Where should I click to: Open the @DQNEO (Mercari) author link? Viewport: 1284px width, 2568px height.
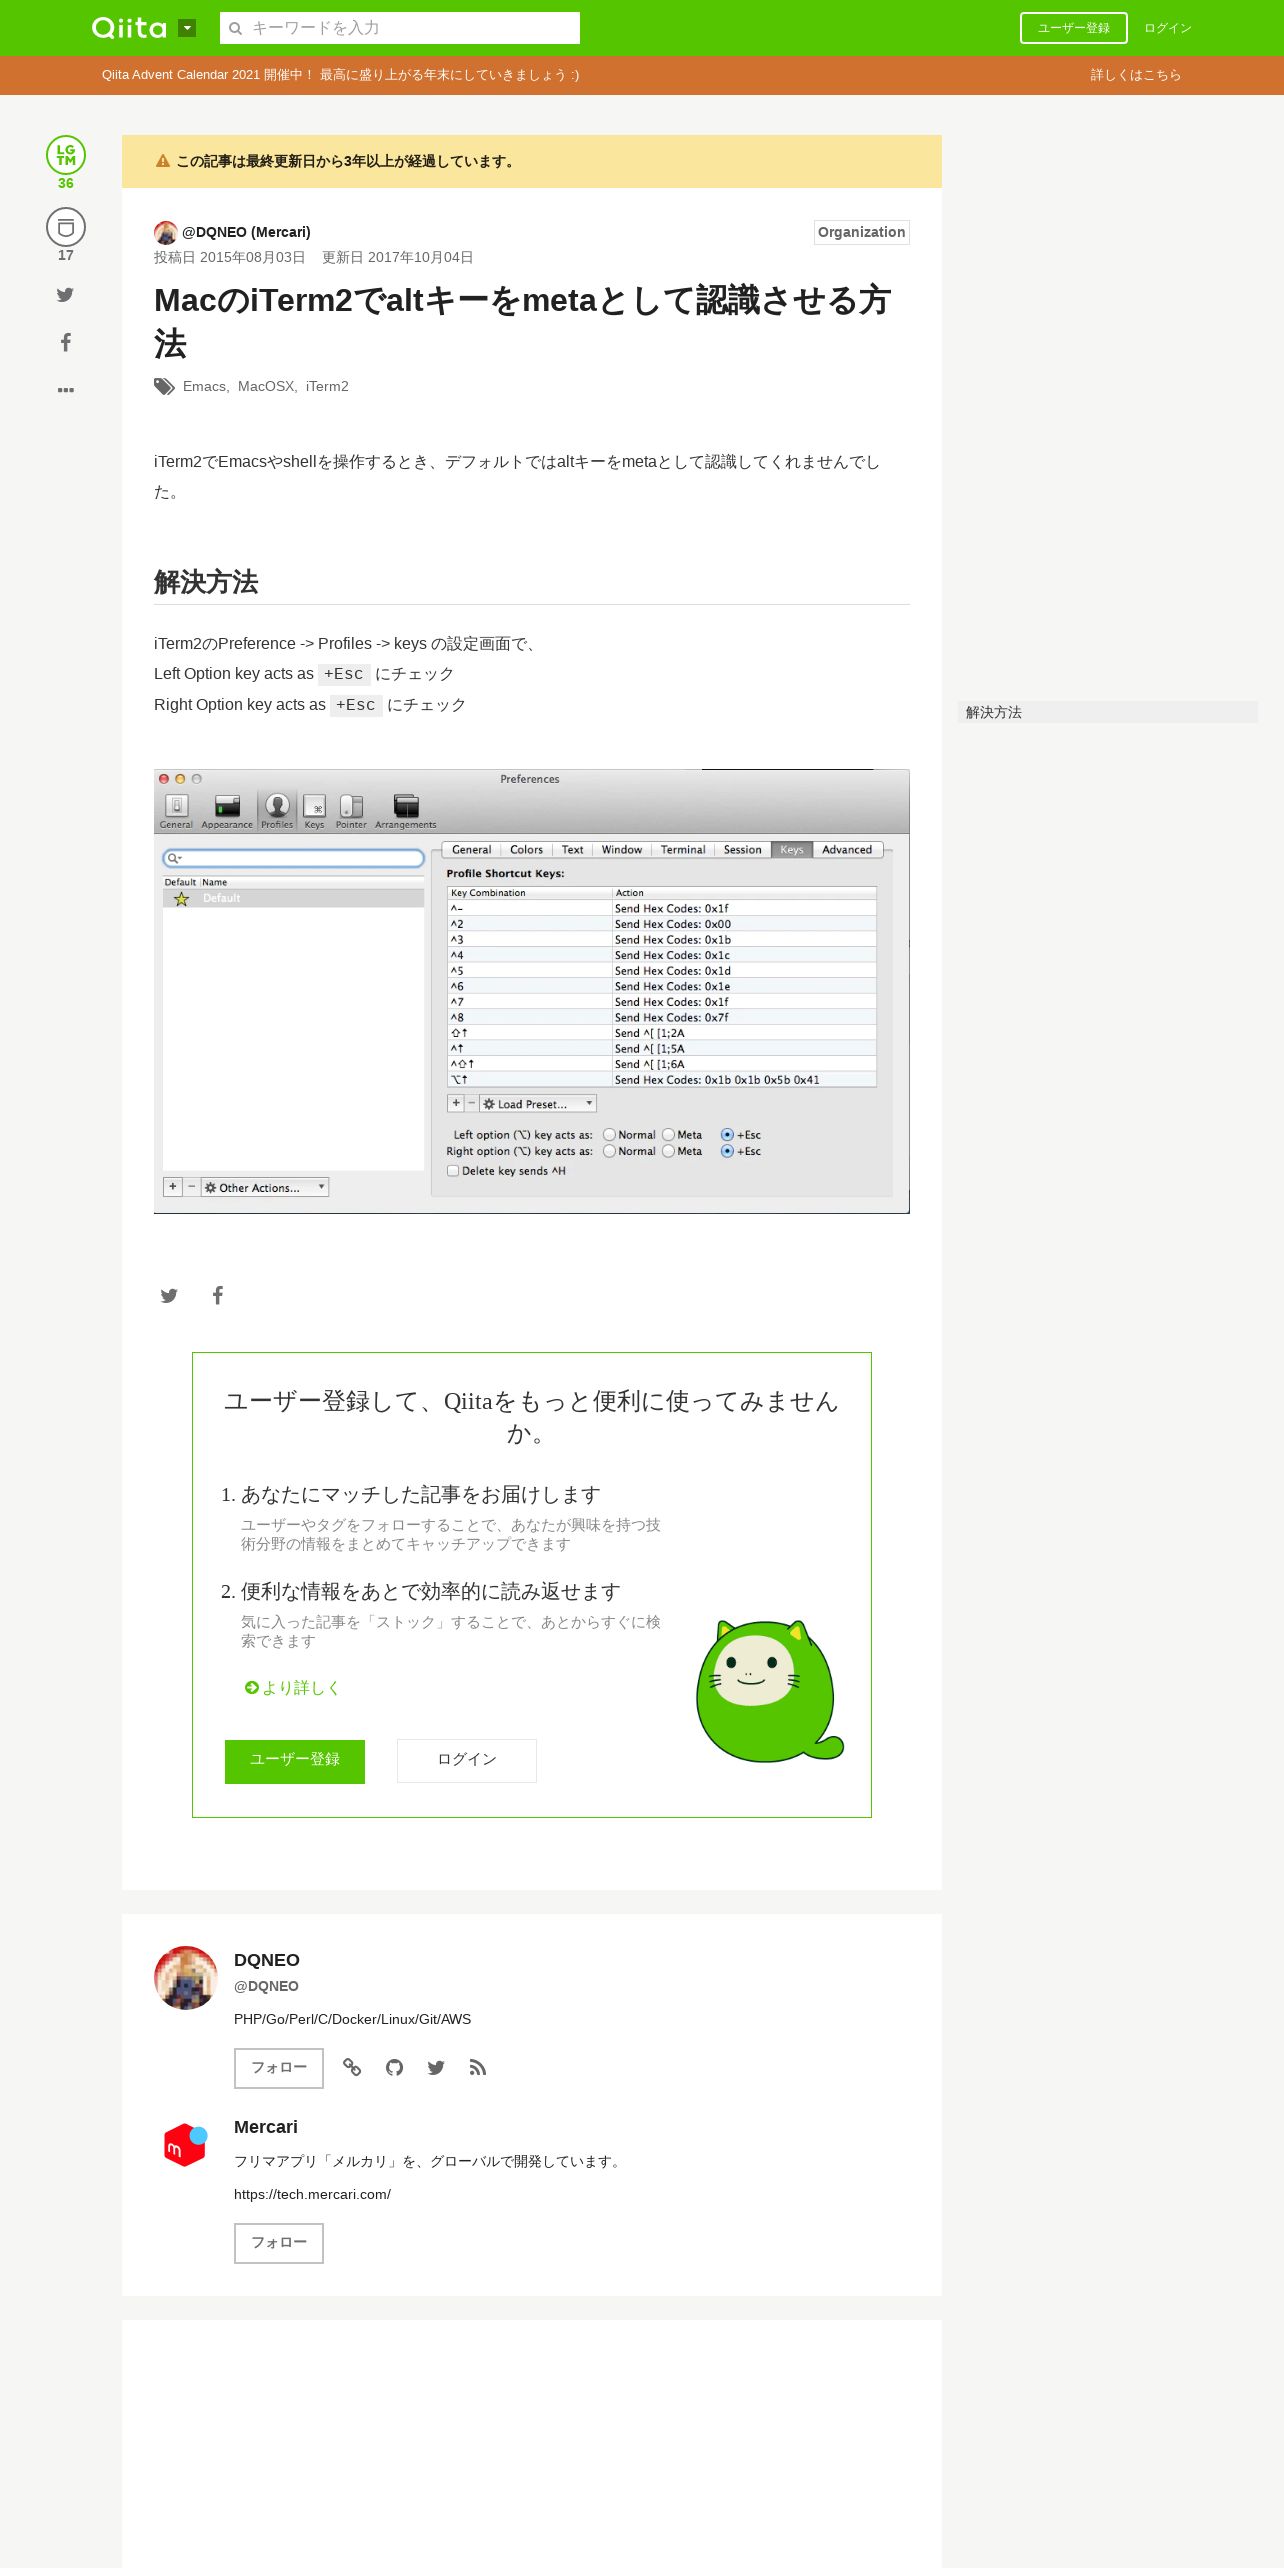(x=246, y=232)
